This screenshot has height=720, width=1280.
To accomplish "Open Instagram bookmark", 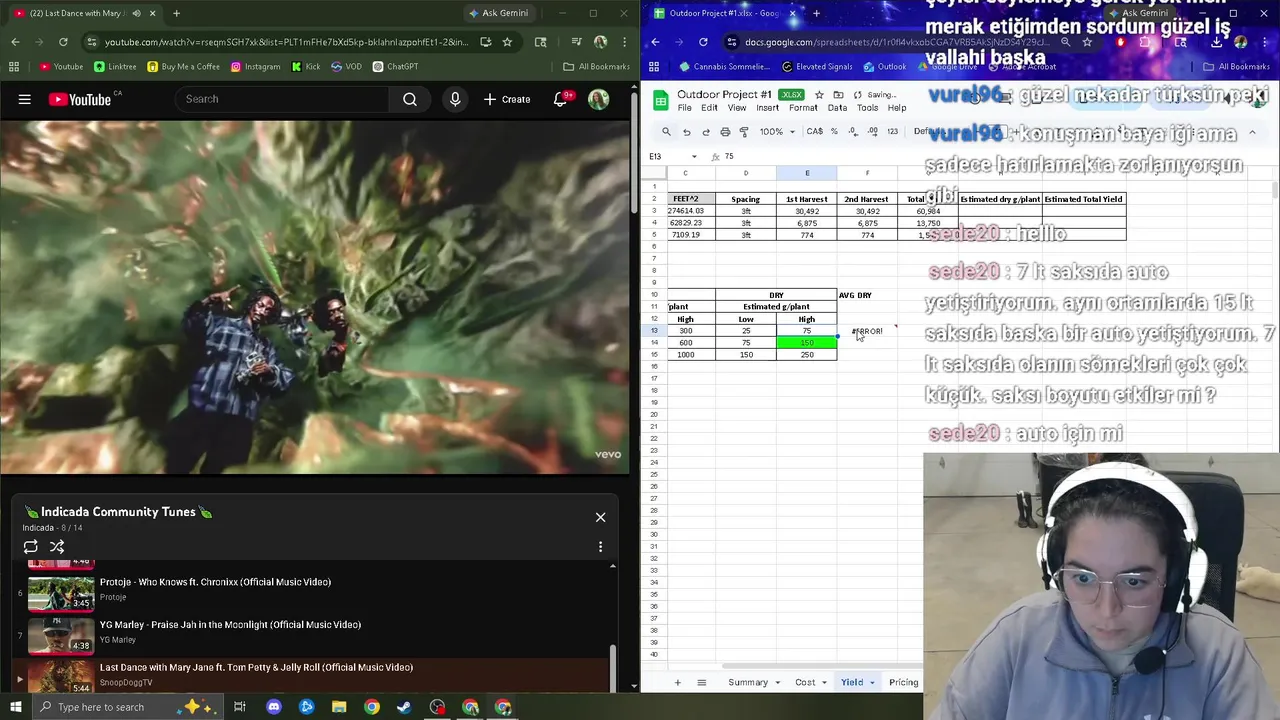I will coord(255,67).
